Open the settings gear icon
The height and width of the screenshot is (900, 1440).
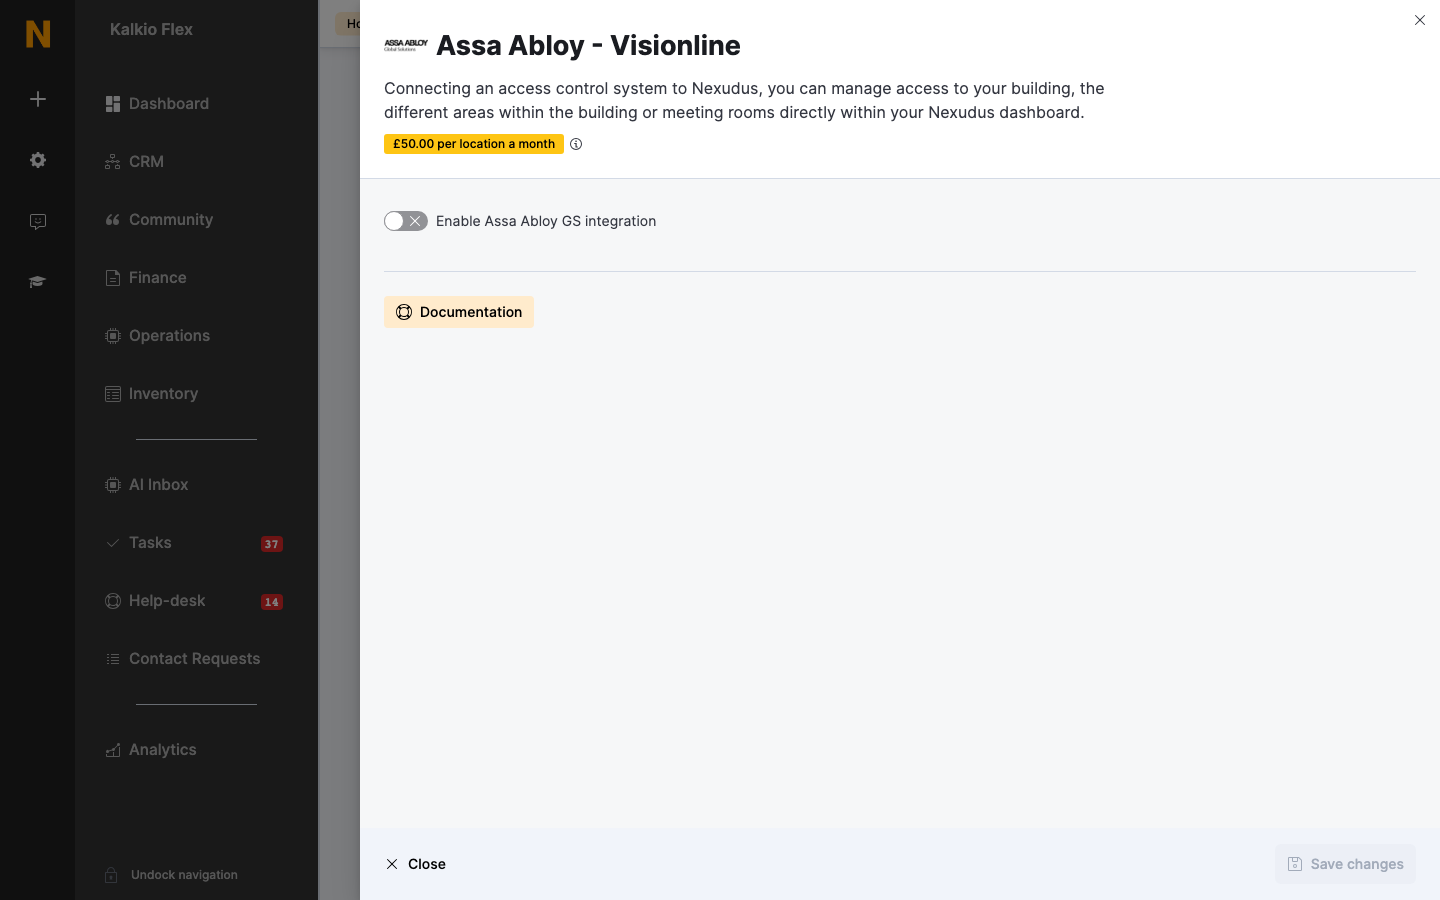coord(38,160)
